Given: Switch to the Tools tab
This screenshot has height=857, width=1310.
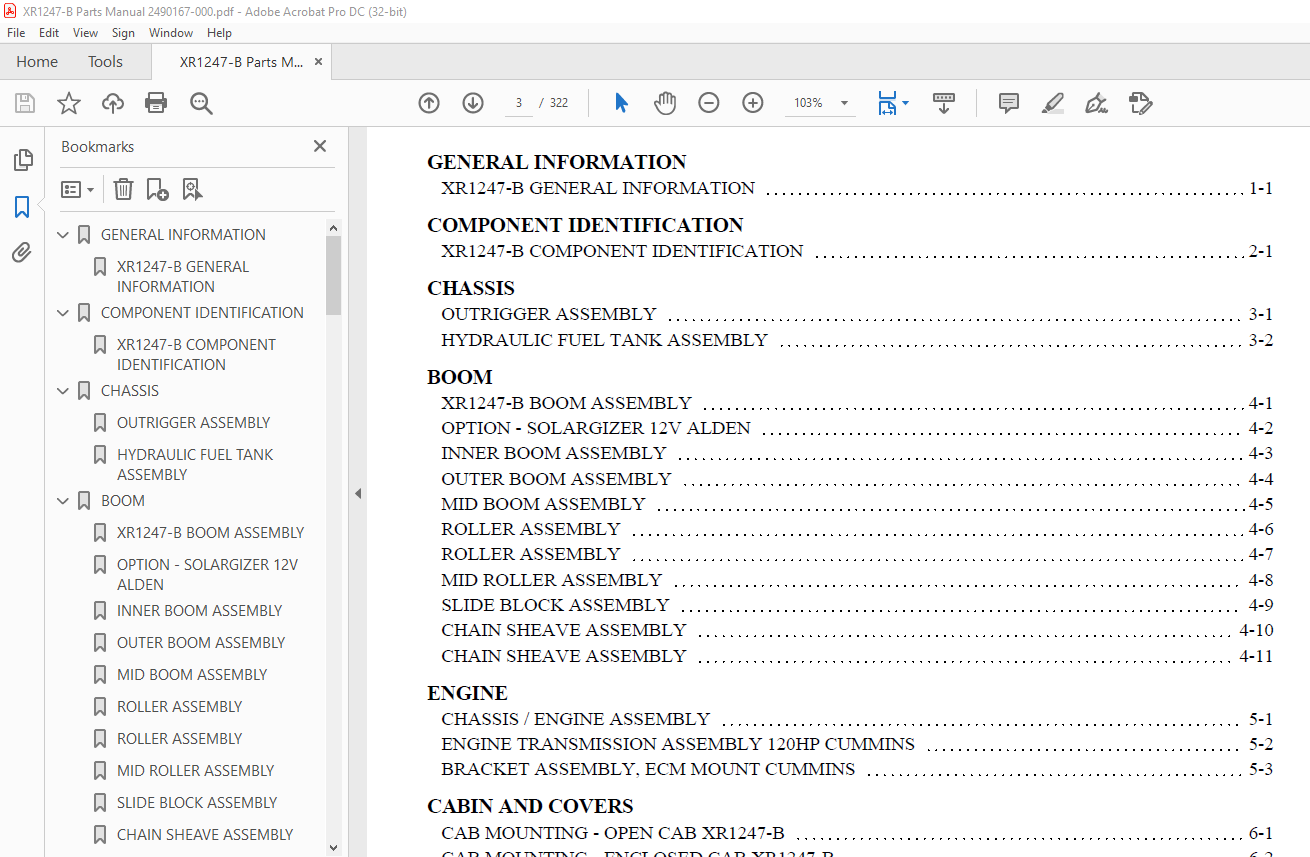Looking at the screenshot, I should tap(105, 62).
